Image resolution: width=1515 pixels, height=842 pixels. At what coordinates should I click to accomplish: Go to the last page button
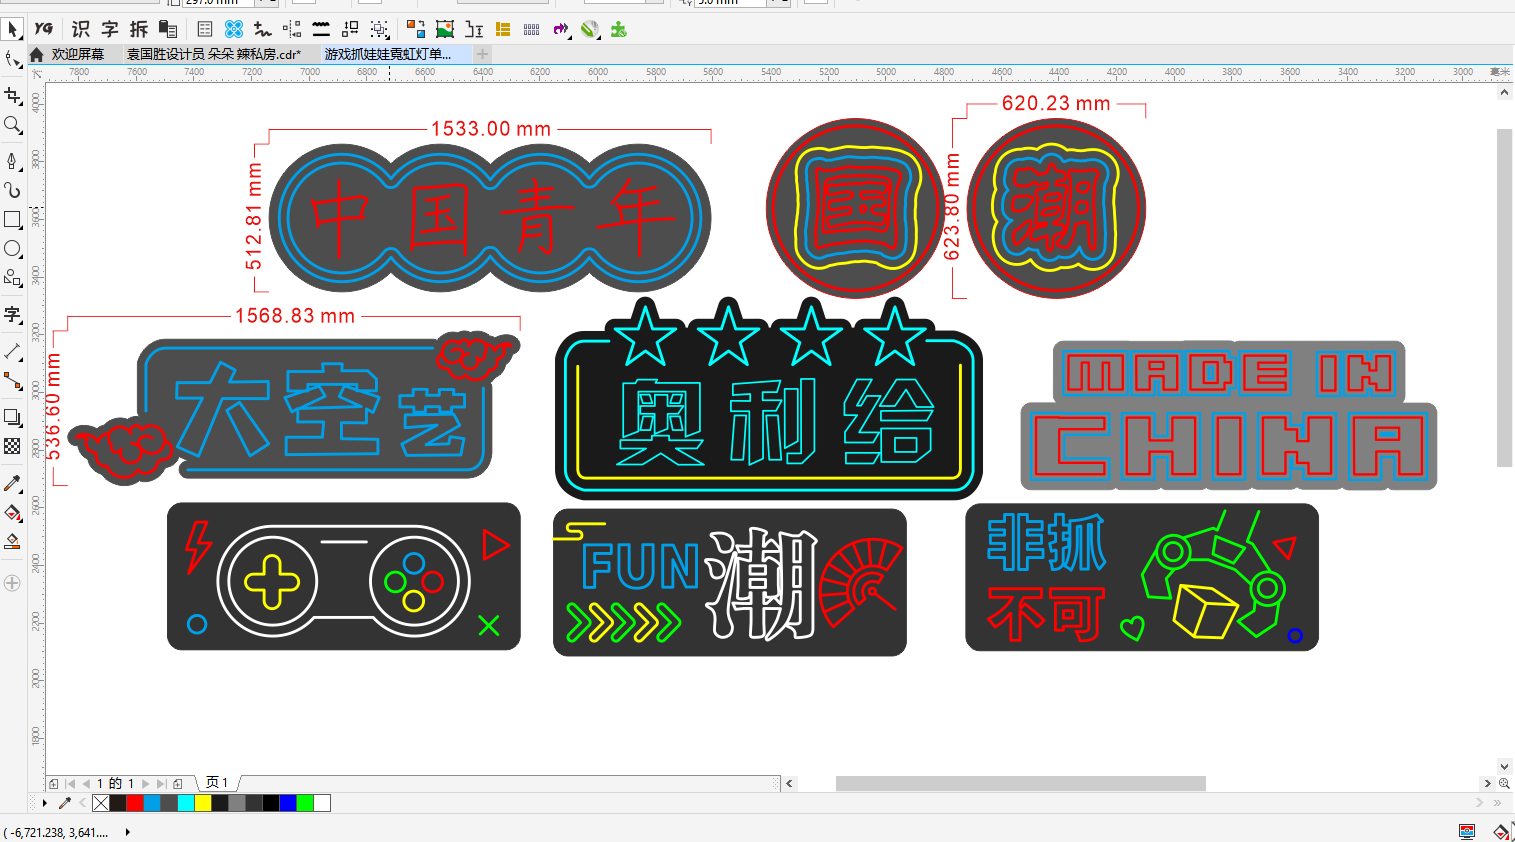(161, 783)
